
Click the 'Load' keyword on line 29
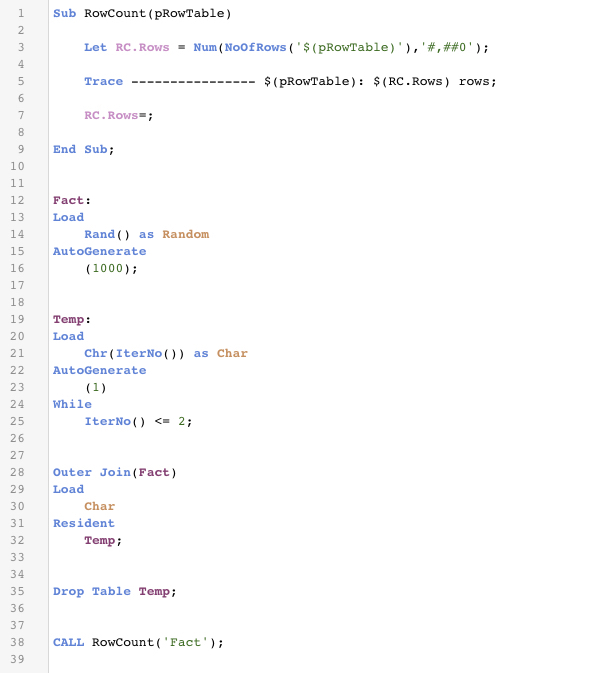click(68, 489)
